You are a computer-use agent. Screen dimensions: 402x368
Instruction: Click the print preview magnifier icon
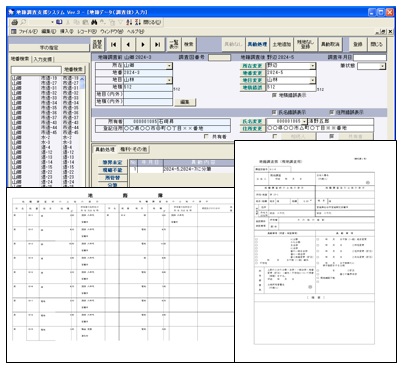pyautogui.click(x=23, y=22)
